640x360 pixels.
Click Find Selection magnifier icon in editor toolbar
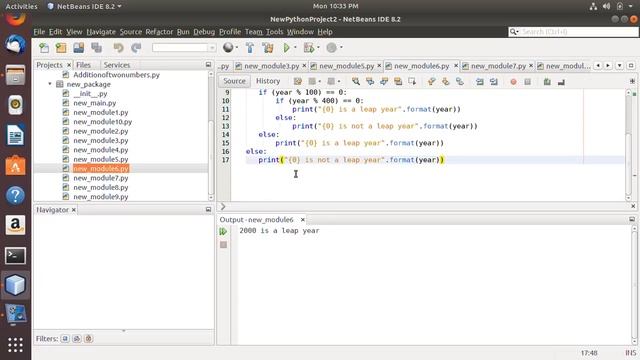pyautogui.click(x=356, y=82)
